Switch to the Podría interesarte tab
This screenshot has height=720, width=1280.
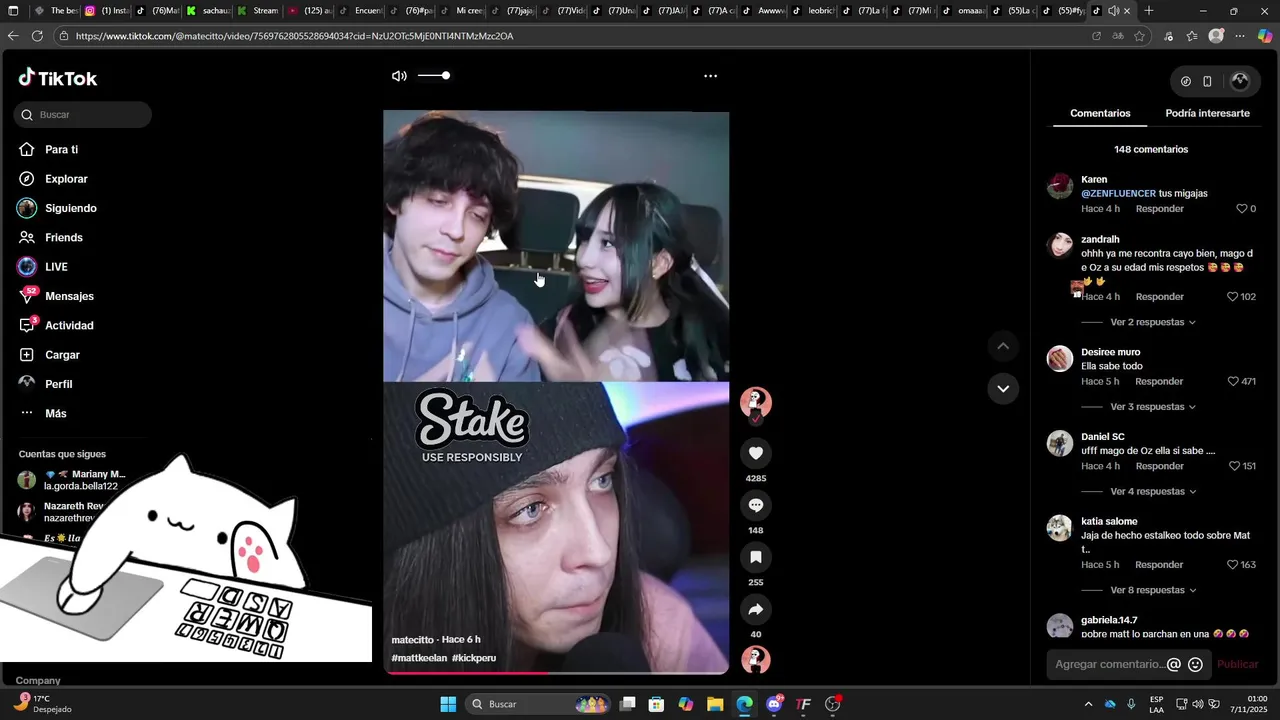pyautogui.click(x=1207, y=113)
